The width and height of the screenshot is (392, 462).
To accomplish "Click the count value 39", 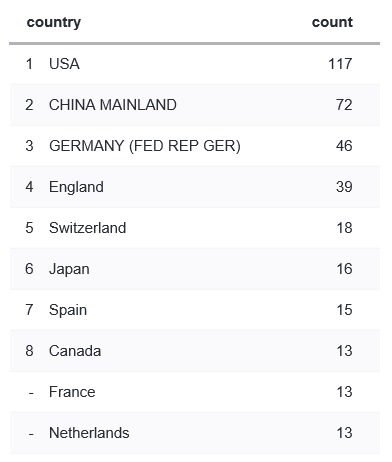I will click(344, 187).
